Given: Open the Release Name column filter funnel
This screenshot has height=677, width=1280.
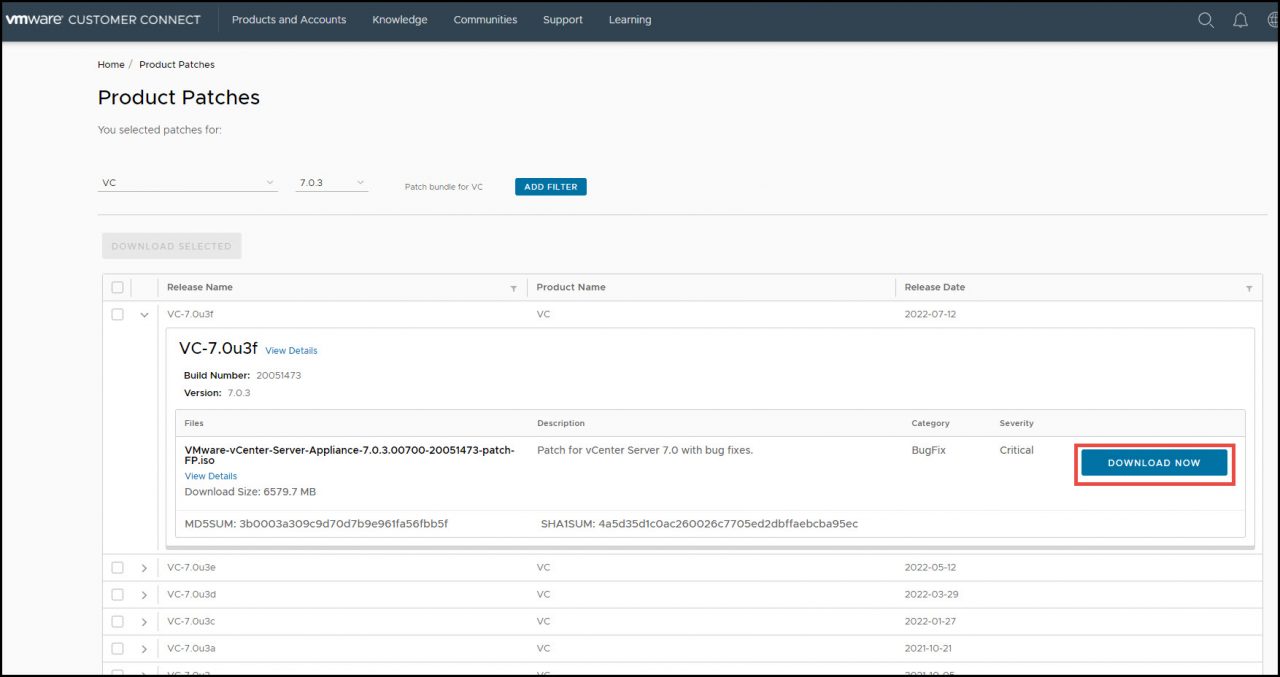Looking at the screenshot, I should 513,287.
